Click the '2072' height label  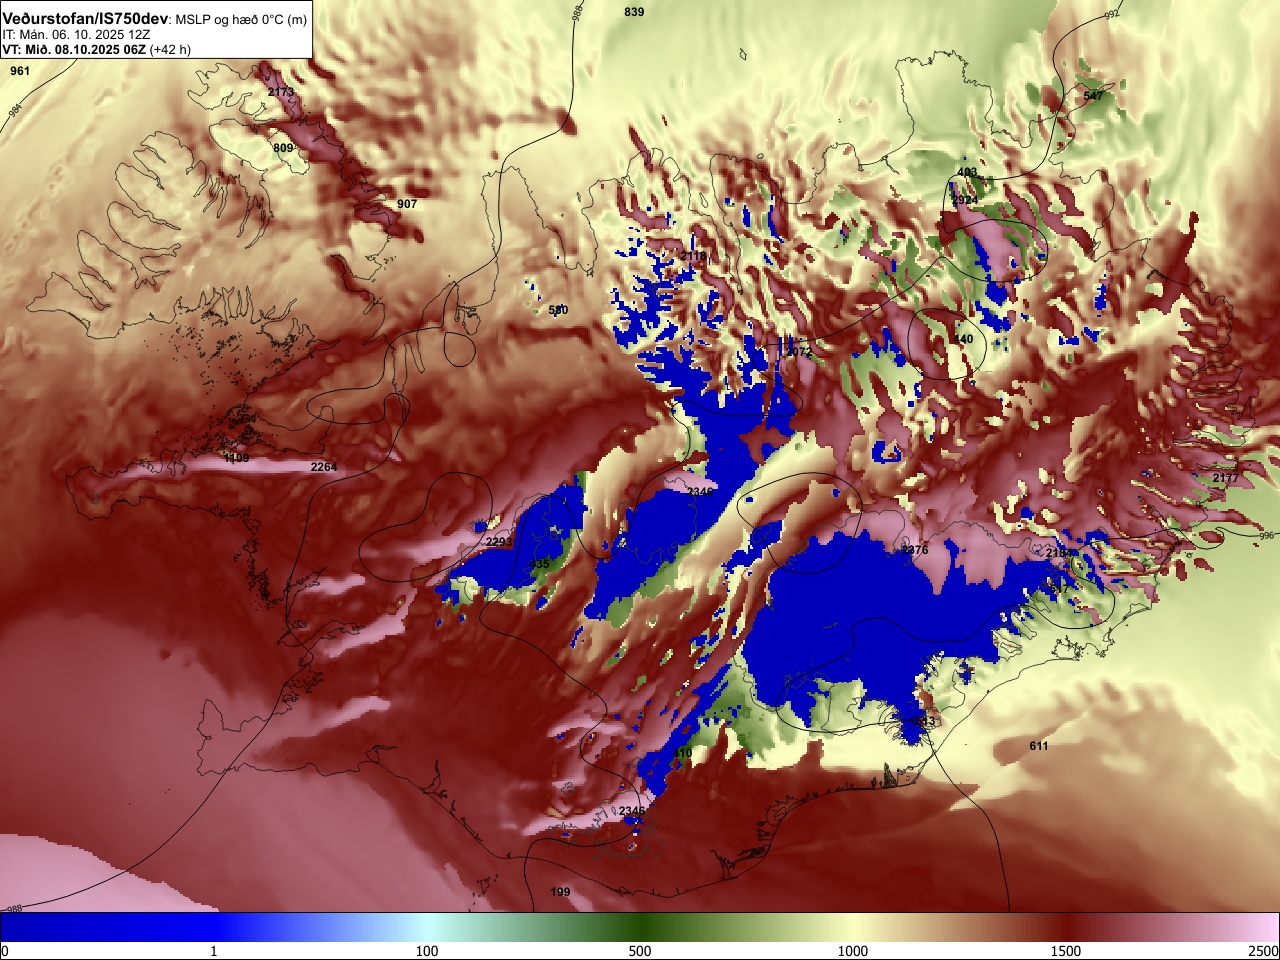click(799, 352)
